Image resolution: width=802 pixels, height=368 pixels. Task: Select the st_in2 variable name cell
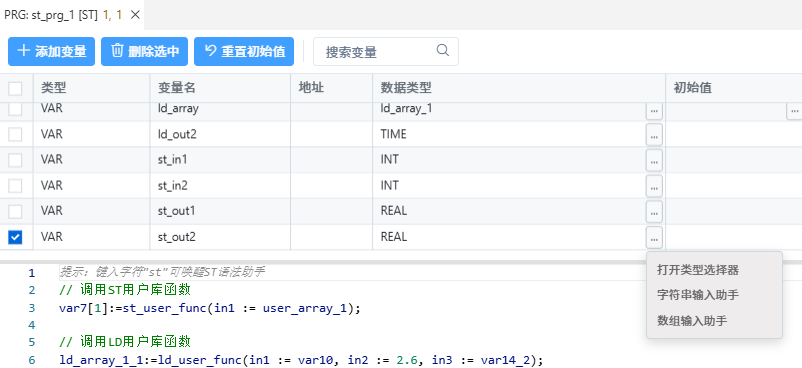(220, 185)
